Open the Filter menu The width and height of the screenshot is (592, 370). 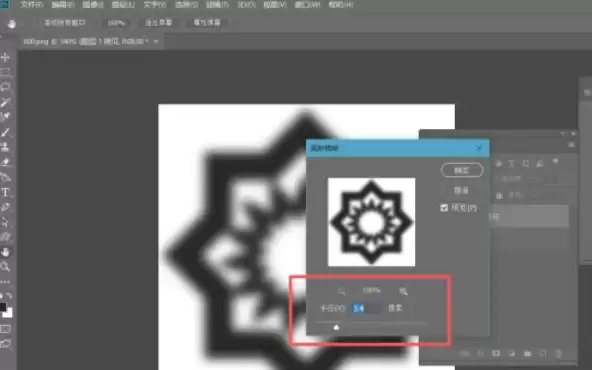tap(217, 5)
